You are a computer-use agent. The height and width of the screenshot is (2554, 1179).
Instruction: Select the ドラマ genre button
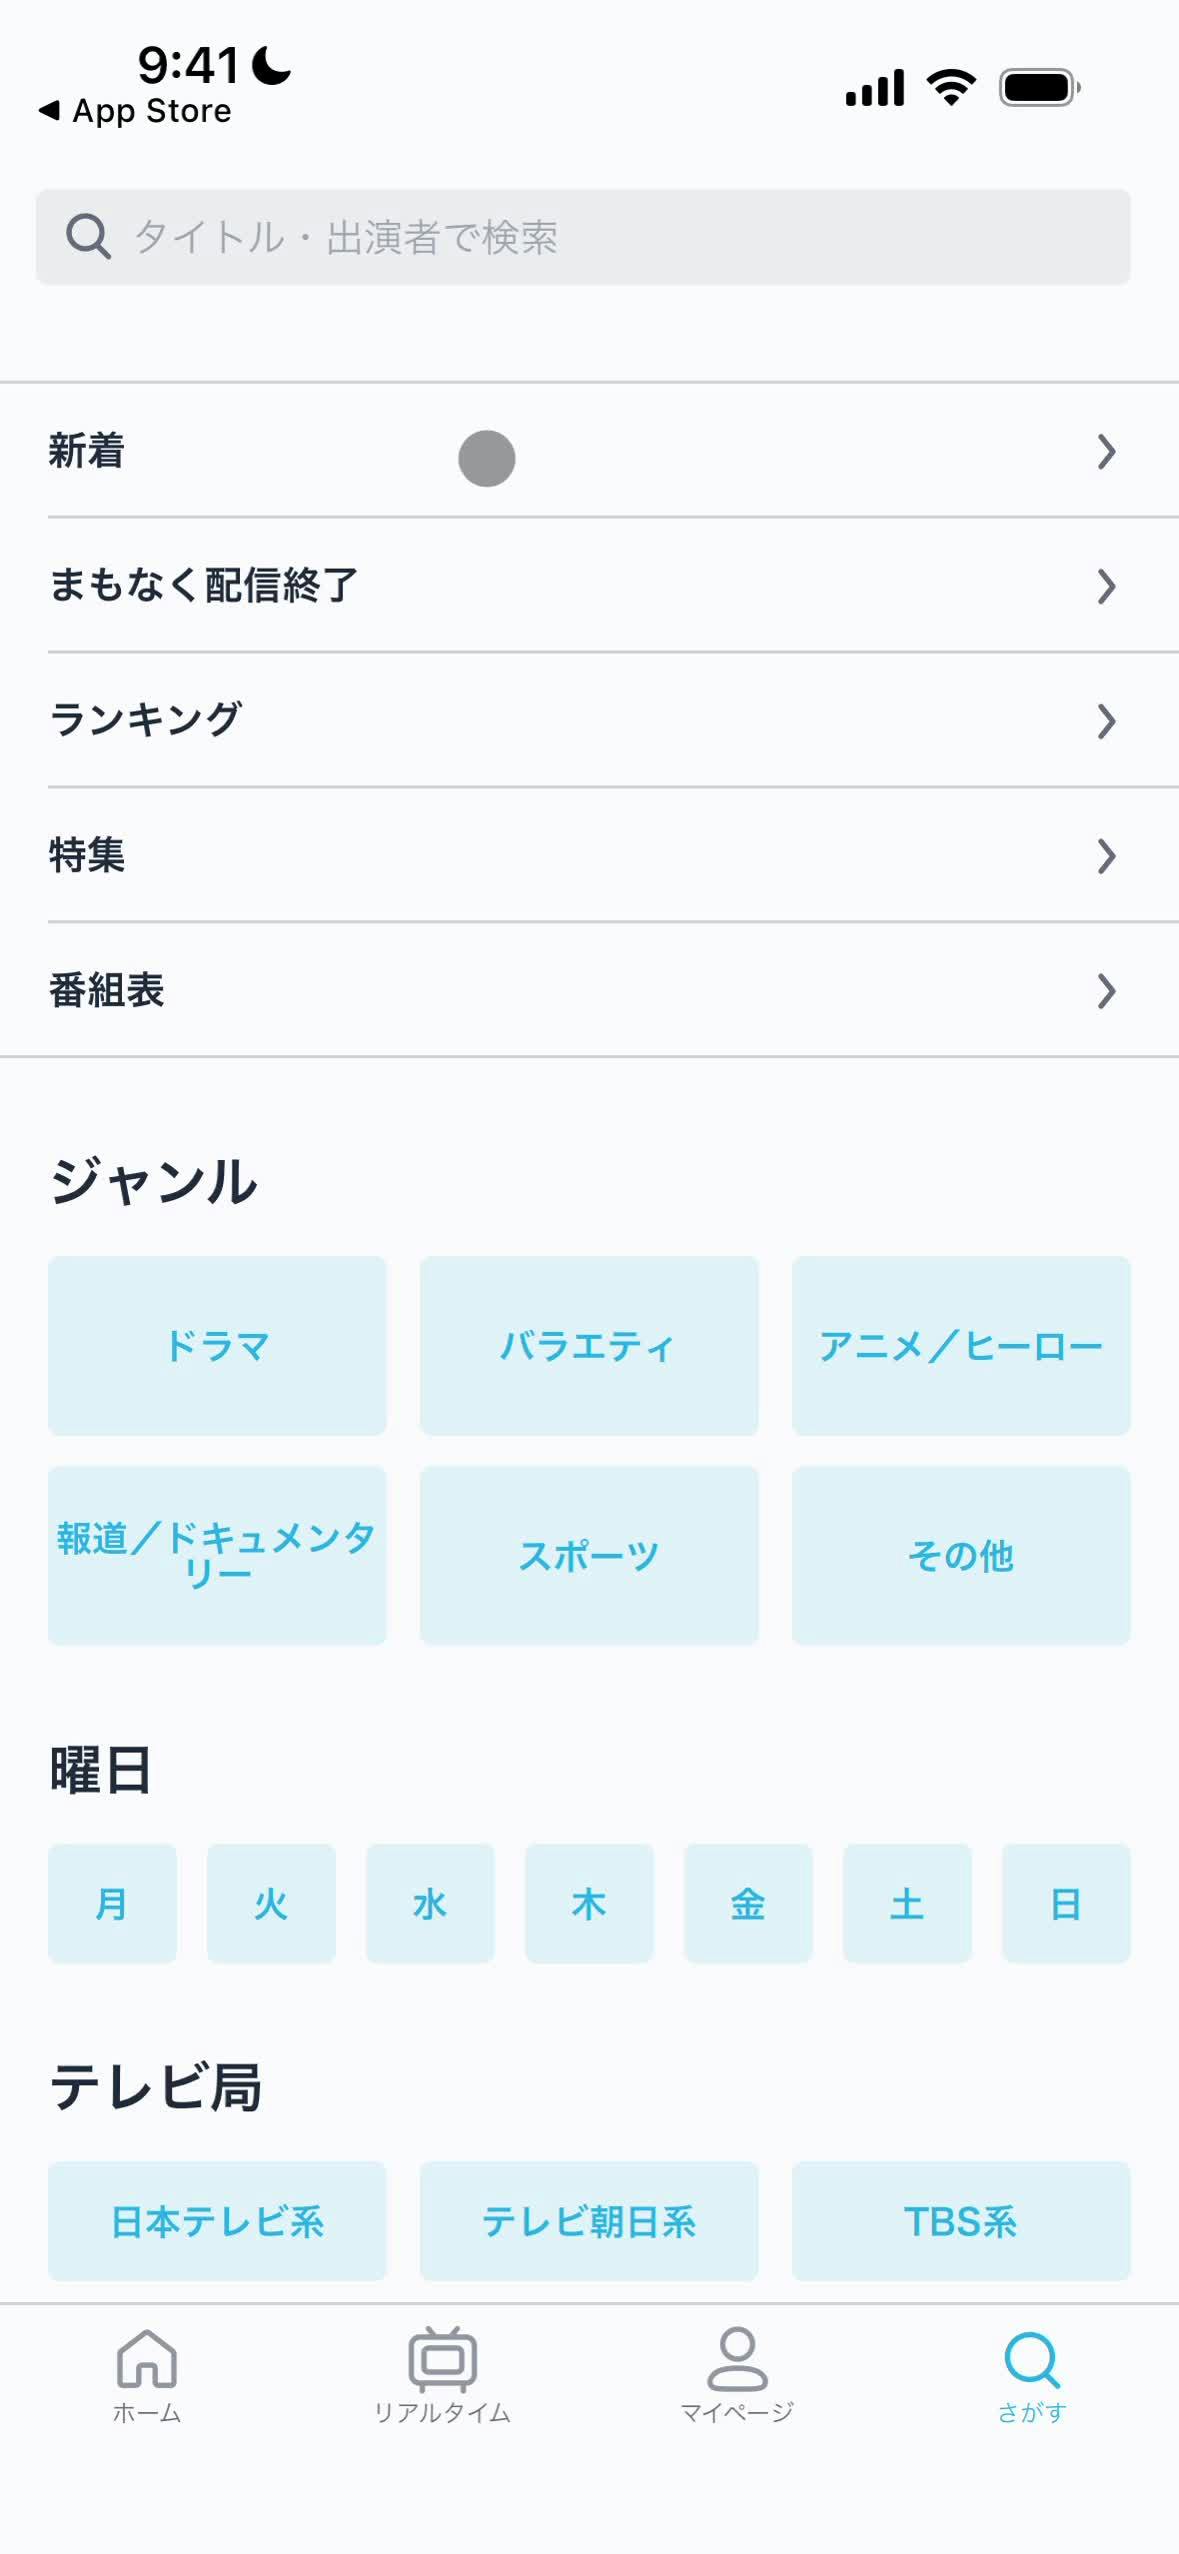tap(217, 1346)
